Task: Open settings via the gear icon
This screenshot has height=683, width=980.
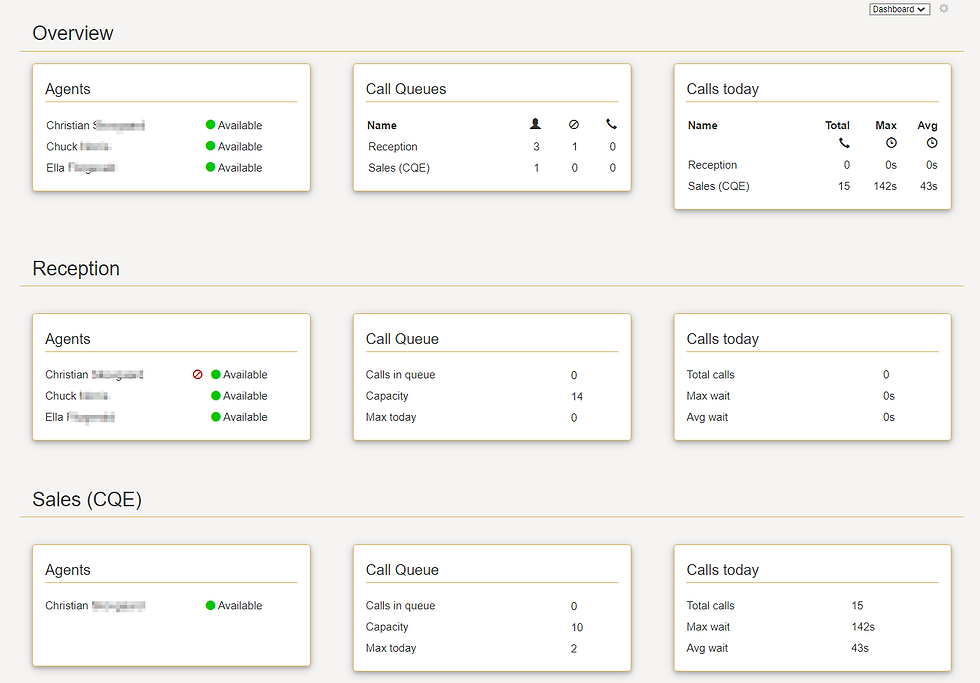Action: 944,9
